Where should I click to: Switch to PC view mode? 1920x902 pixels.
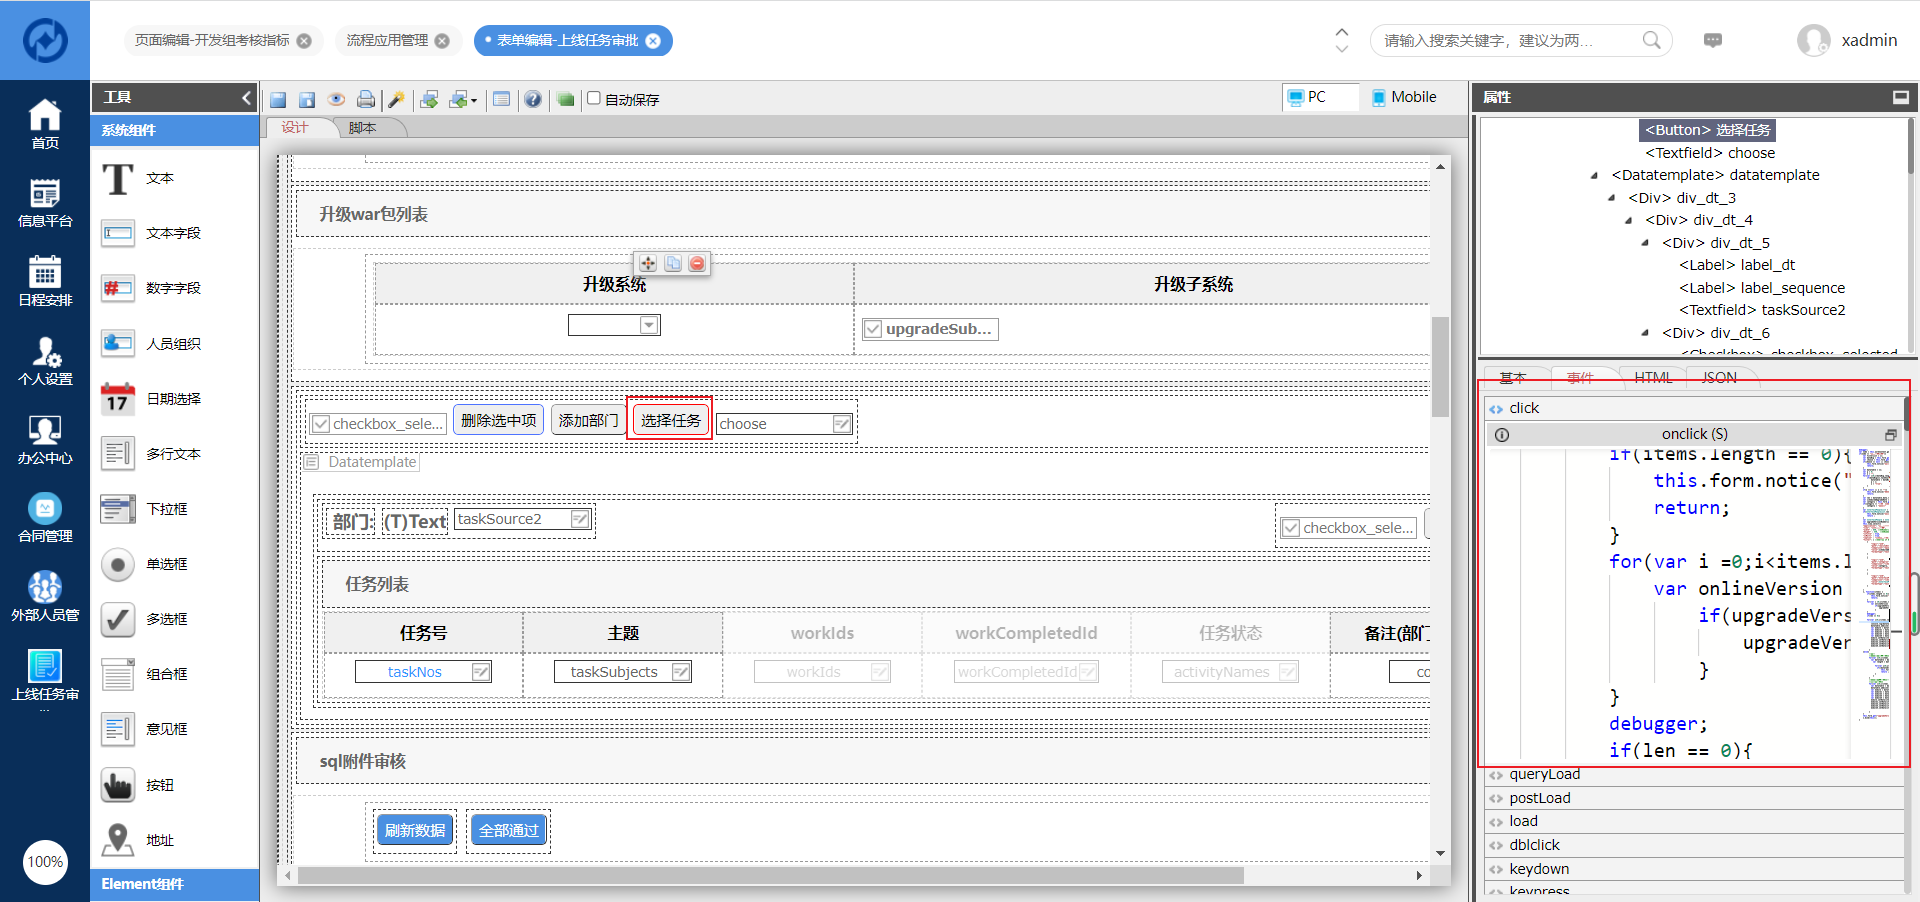coord(1308,97)
